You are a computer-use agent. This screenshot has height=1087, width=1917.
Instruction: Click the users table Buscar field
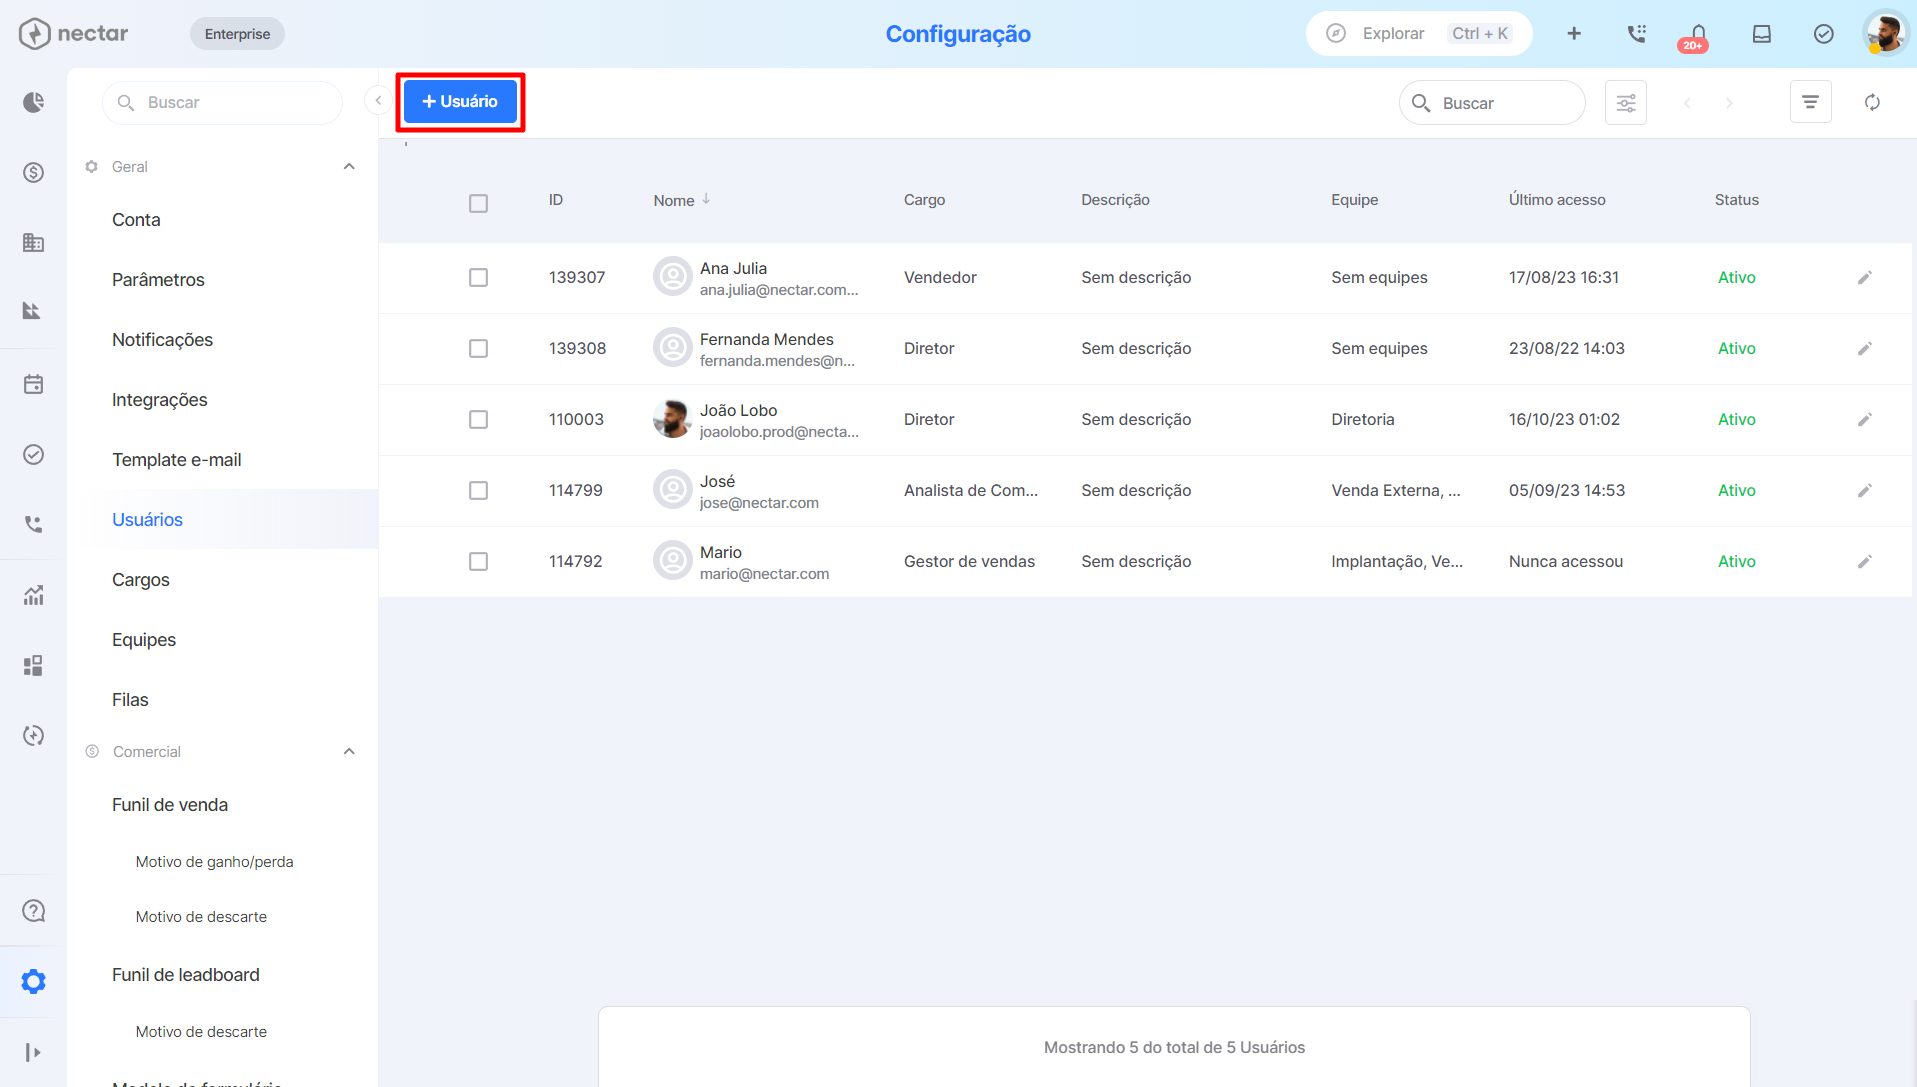point(1492,103)
